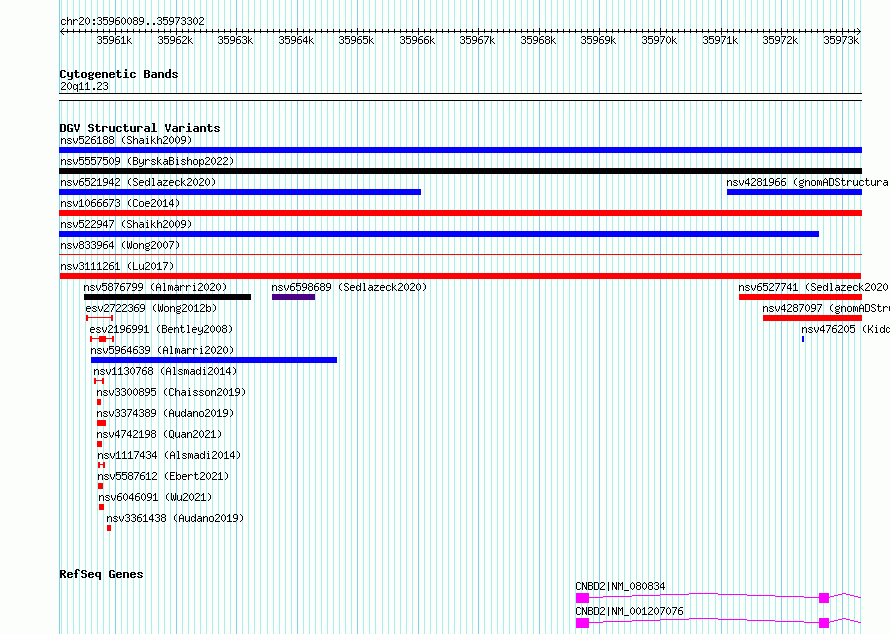The width and height of the screenshot is (890, 634).
Task: Open nsv6527741 (Sedlazeck2020) label
Action: (x=814, y=287)
